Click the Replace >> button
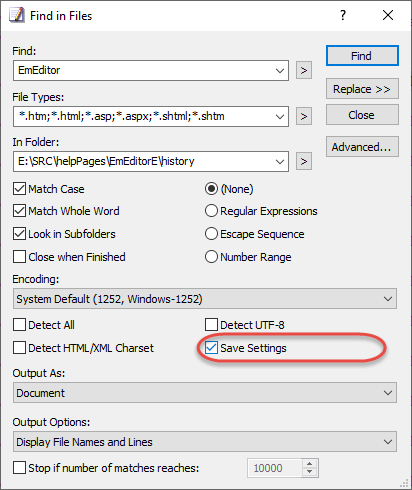The width and height of the screenshot is (412, 490). click(362, 89)
